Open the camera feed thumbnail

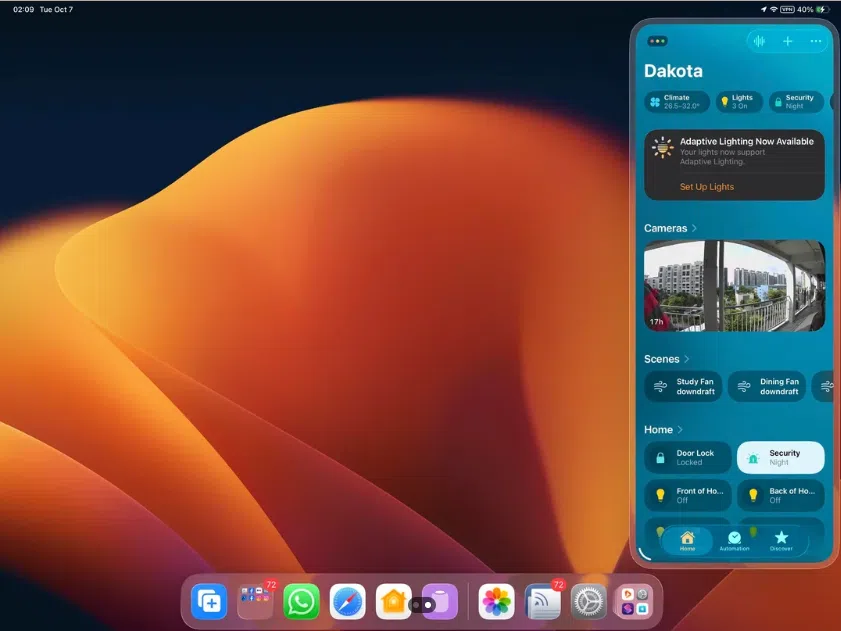734,285
